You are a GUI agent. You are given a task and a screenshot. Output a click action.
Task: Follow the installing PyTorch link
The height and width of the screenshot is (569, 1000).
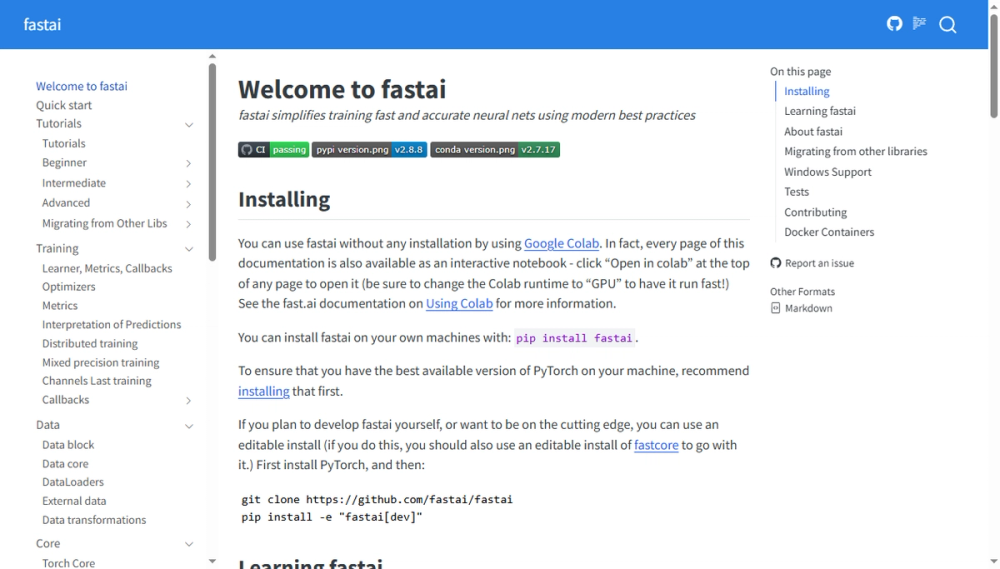tap(263, 391)
